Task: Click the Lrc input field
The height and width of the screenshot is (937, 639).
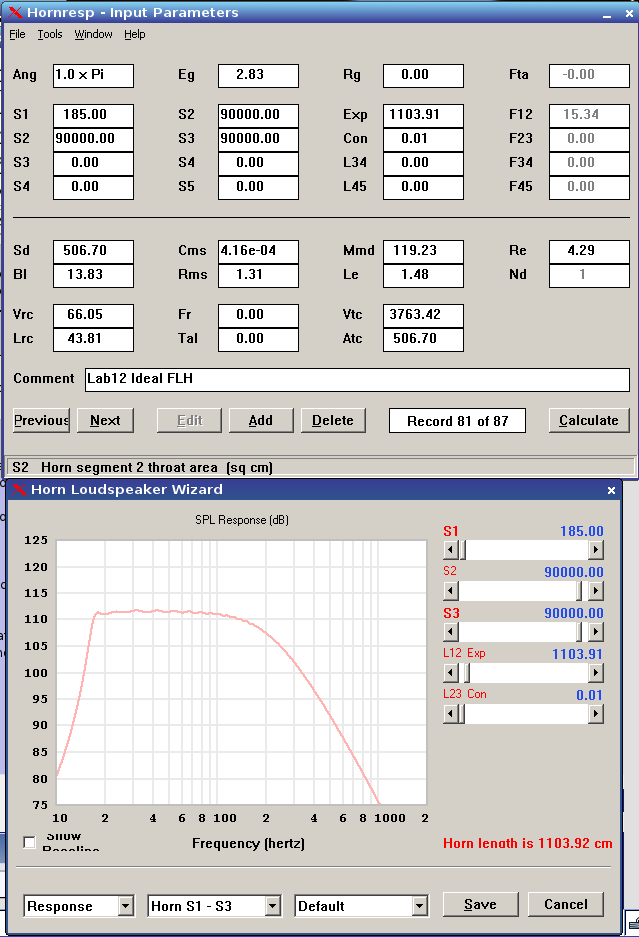Action: (93, 339)
